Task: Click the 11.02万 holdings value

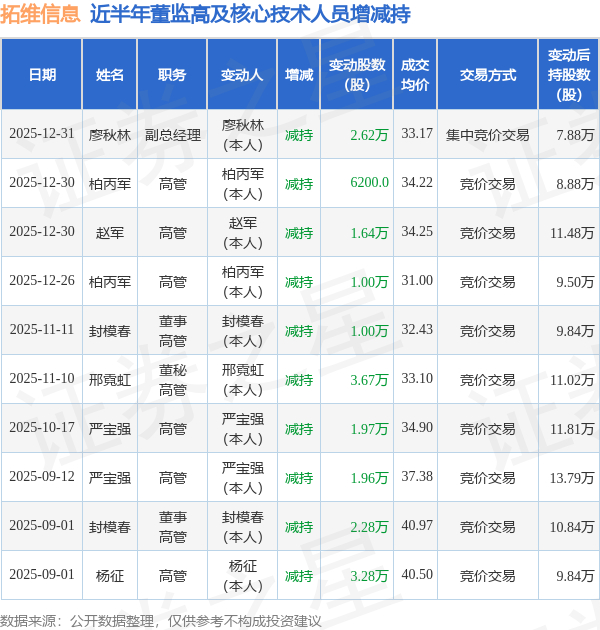Action: pyautogui.click(x=572, y=380)
